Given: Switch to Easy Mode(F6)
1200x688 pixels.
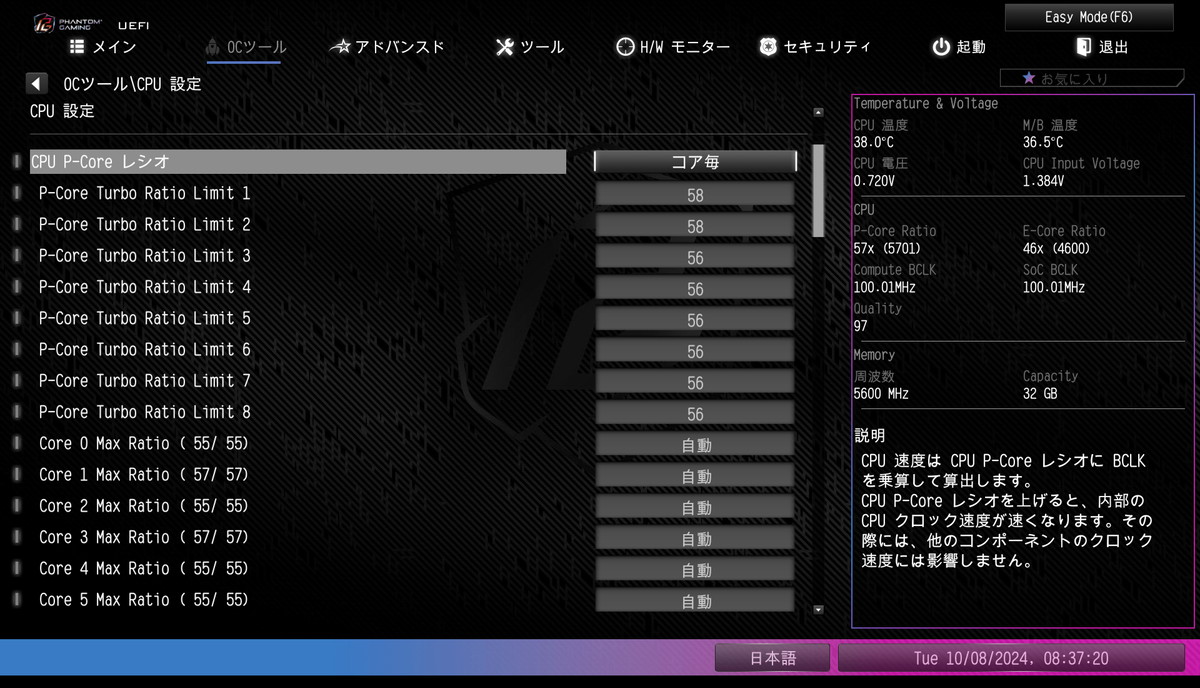Looking at the screenshot, I should pos(1088,17).
